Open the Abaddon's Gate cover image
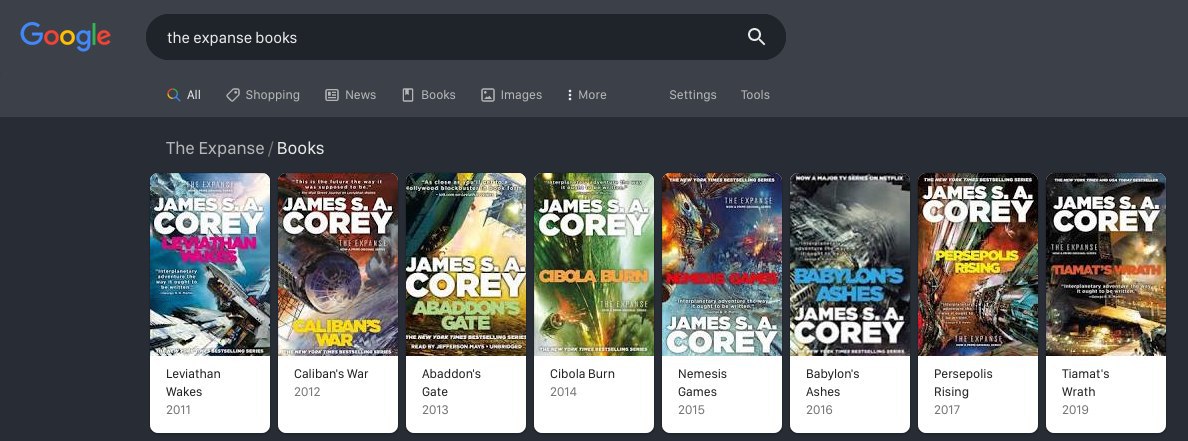Viewport: 1188px width, 441px height. (466, 264)
